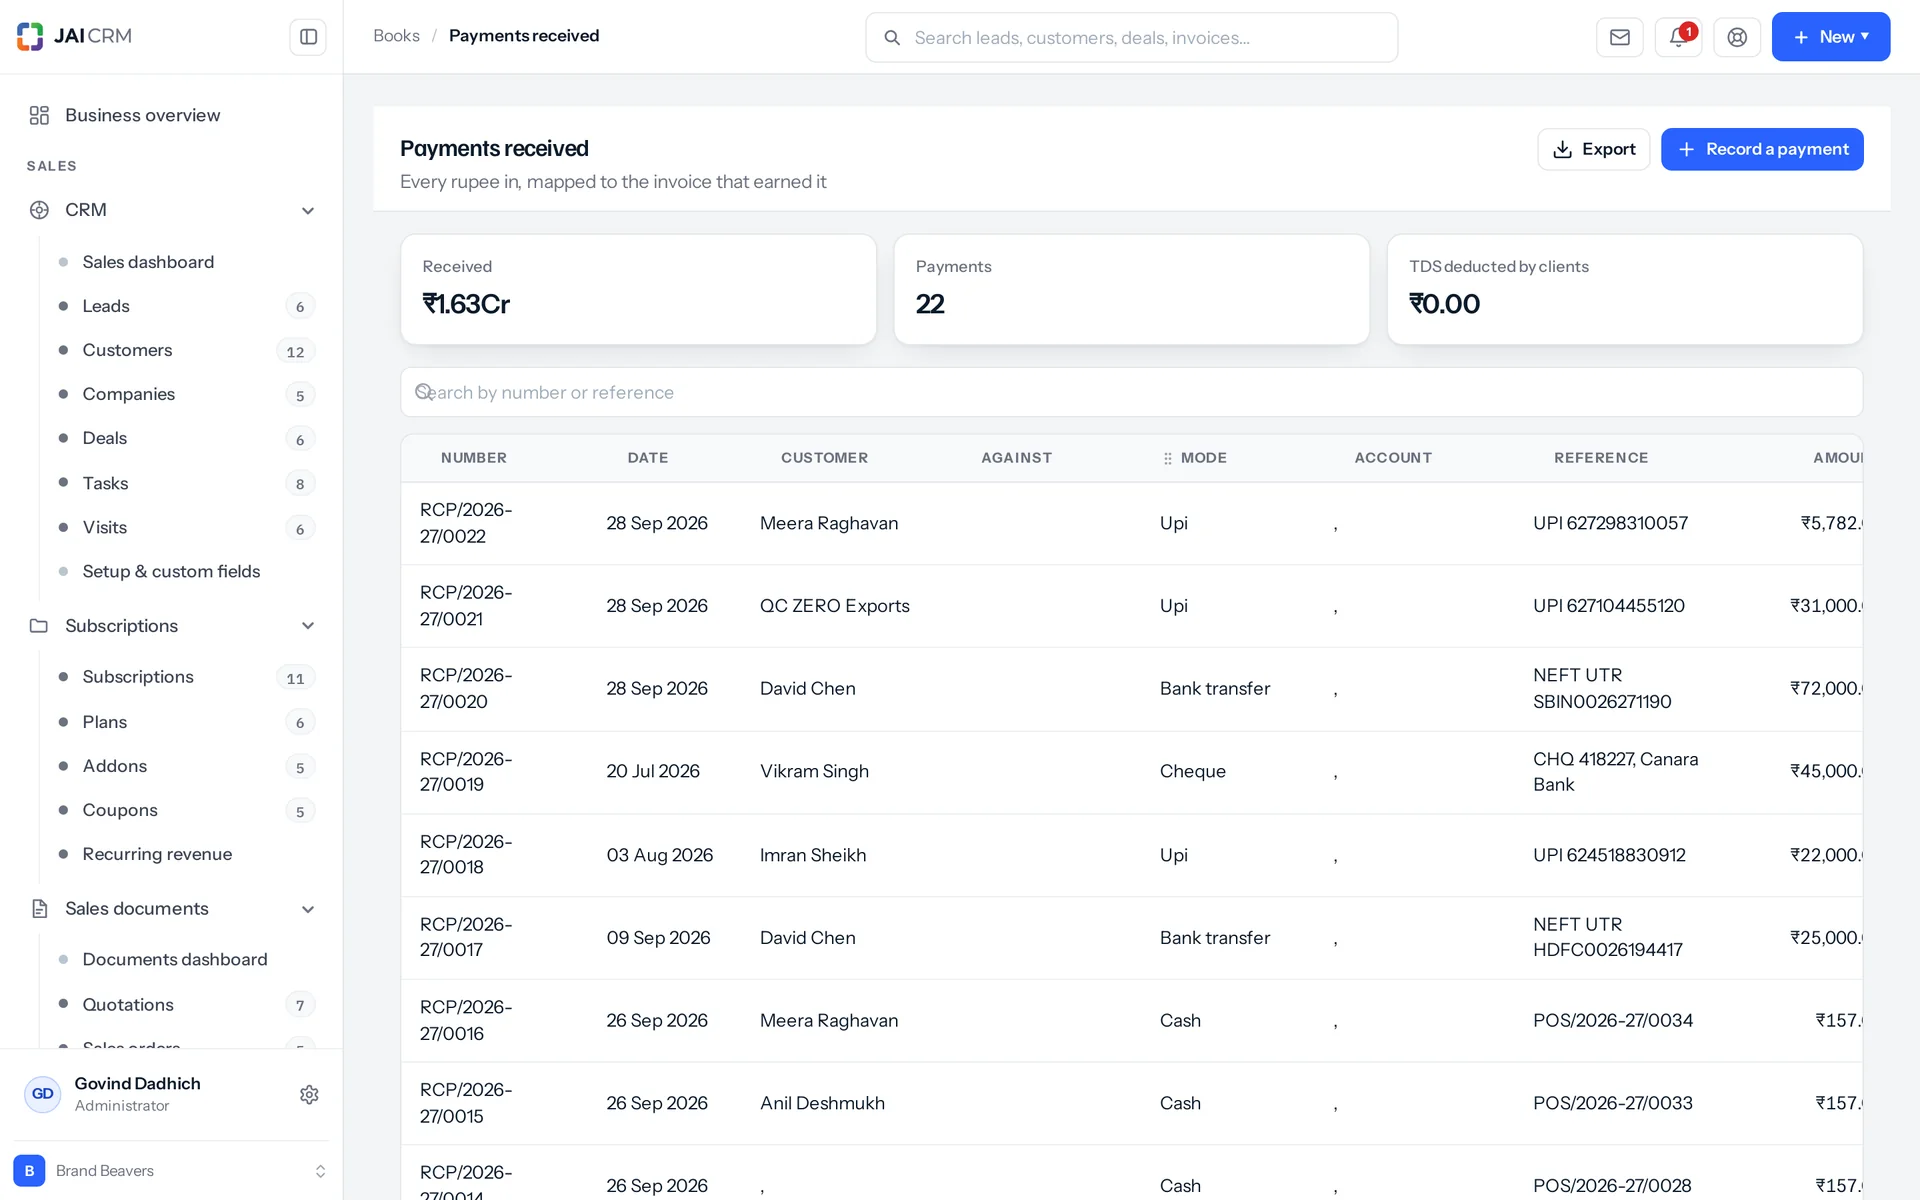Click the search magnifier icon in top bar
The image size is (1920, 1200).
point(892,38)
